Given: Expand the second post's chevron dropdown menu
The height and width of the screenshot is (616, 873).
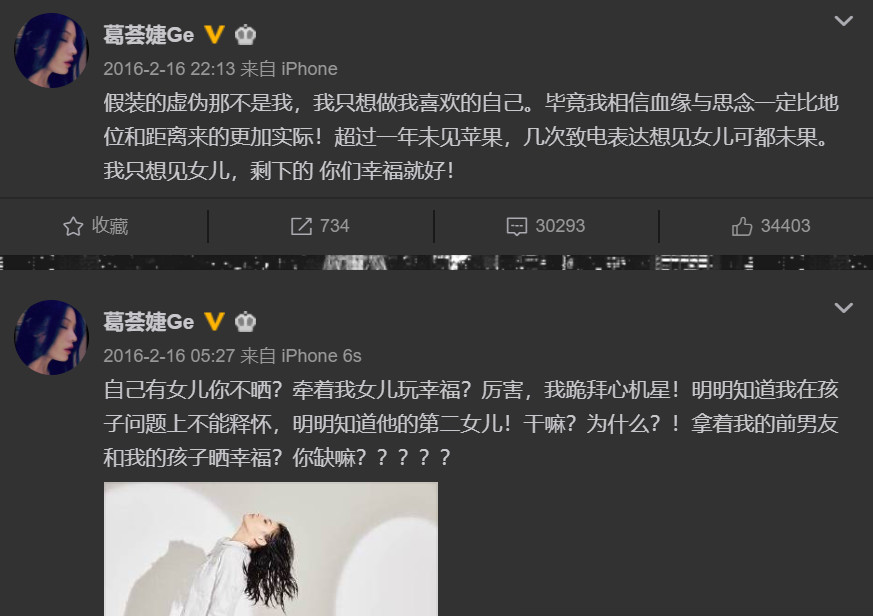Looking at the screenshot, I should 843,308.
